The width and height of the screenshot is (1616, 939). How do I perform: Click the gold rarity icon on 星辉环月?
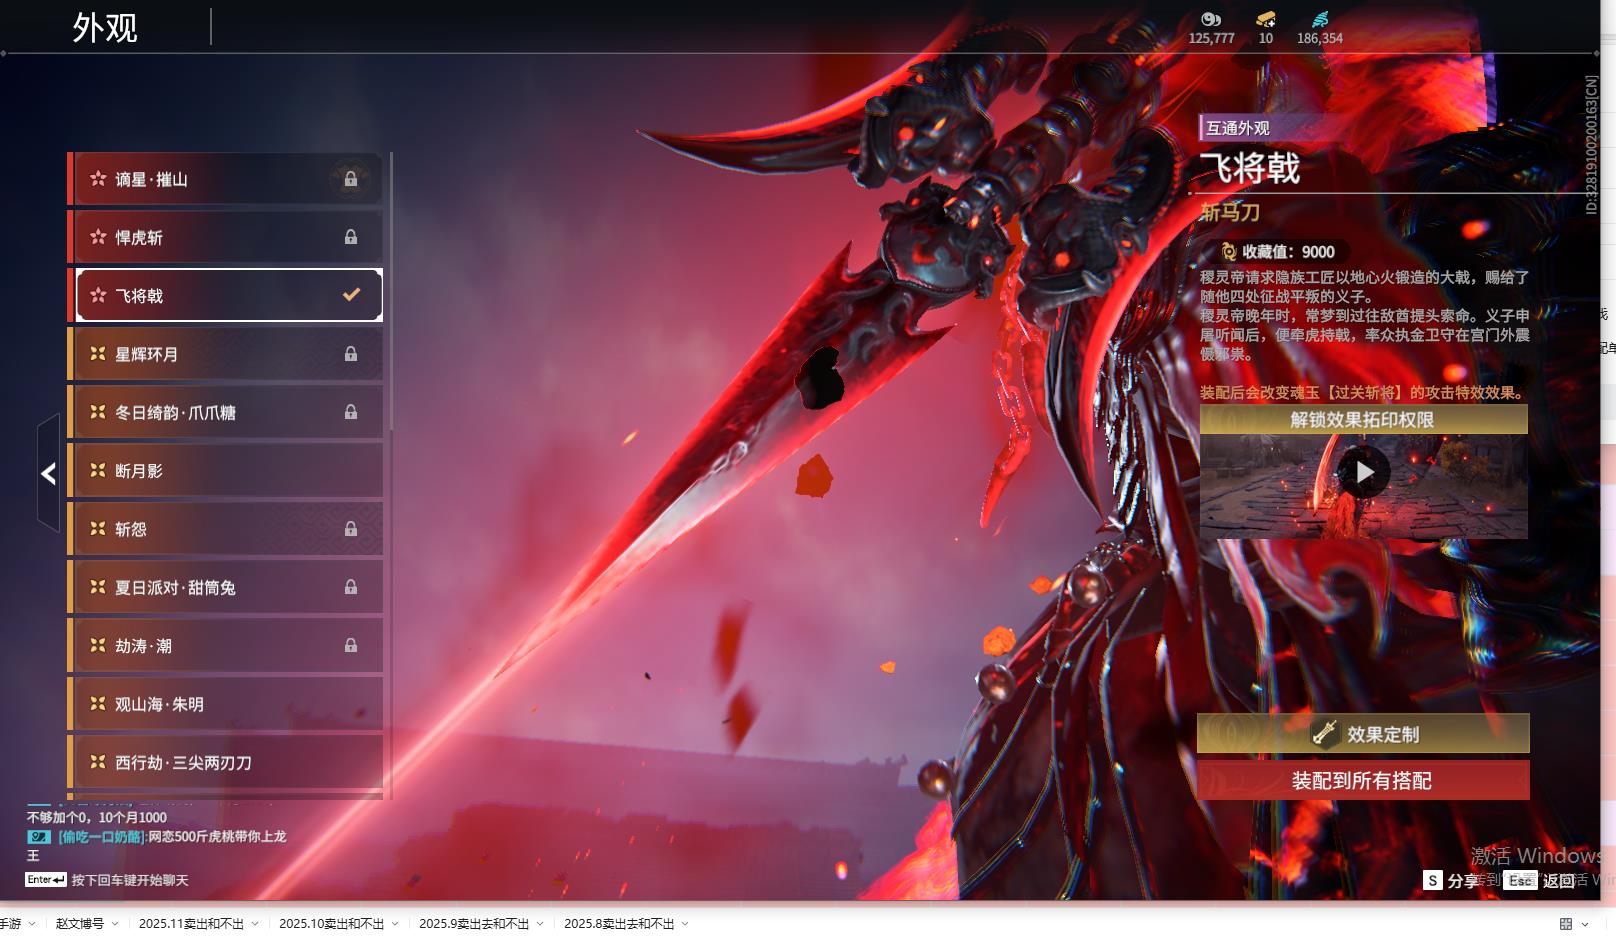click(x=98, y=354)
